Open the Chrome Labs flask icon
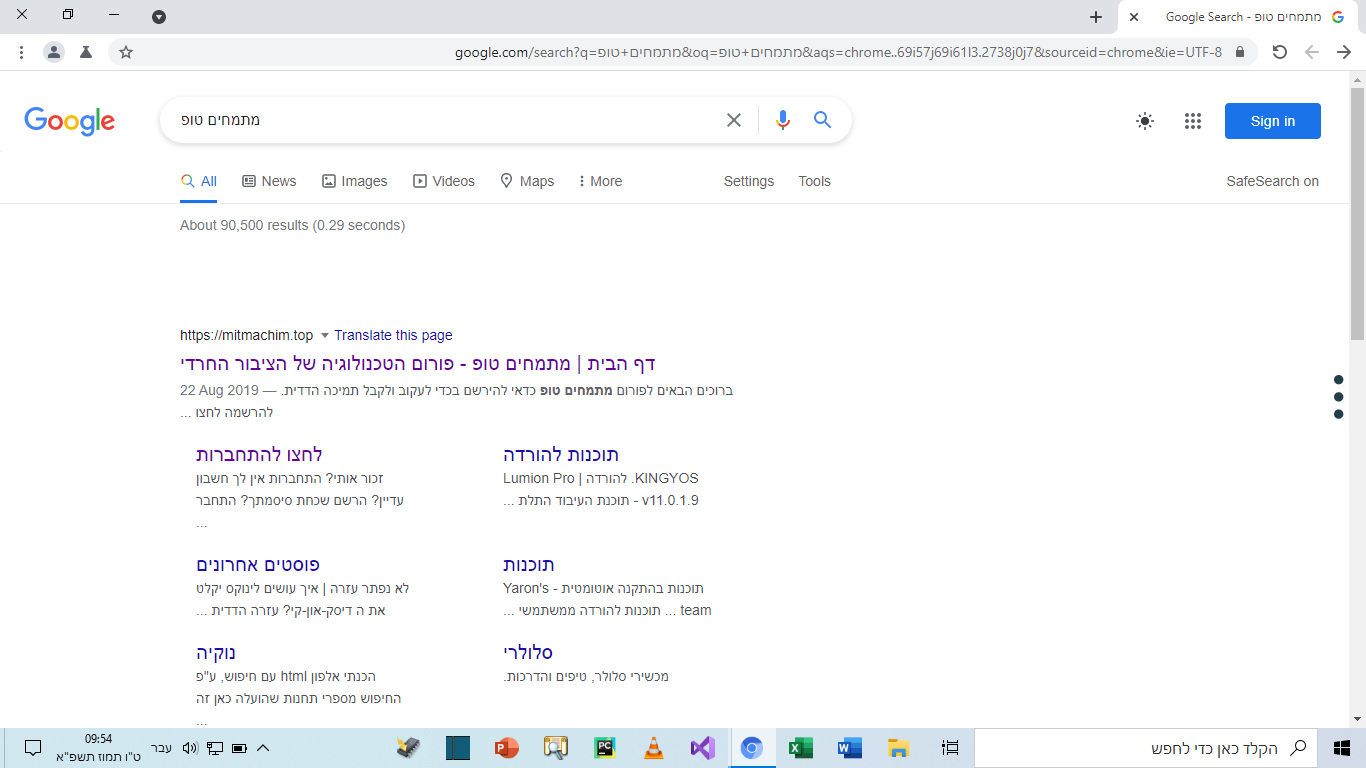Screen dimensions: 1366x768 click(x=86, y=52)
